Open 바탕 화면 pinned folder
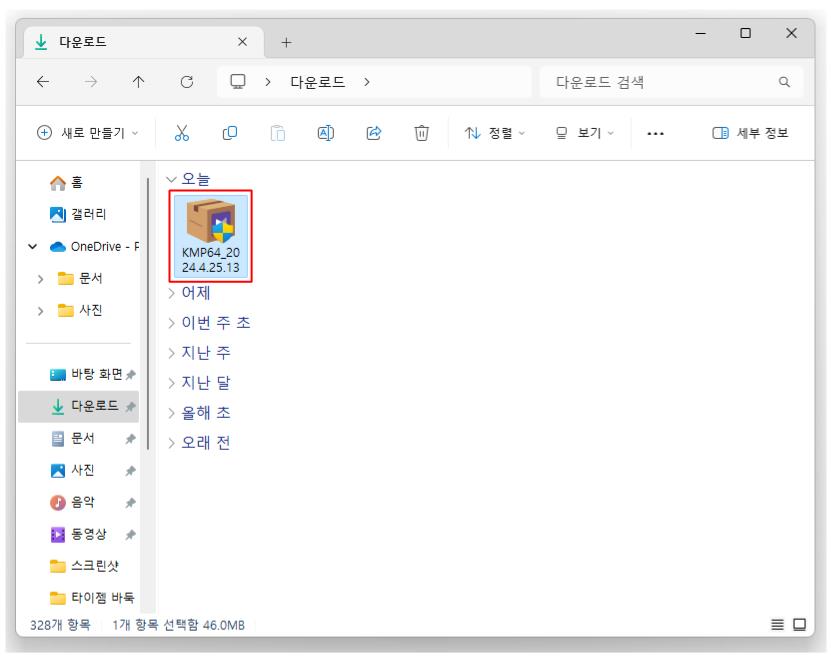Screen dimensions: 831x661 (x=86, y=374)
